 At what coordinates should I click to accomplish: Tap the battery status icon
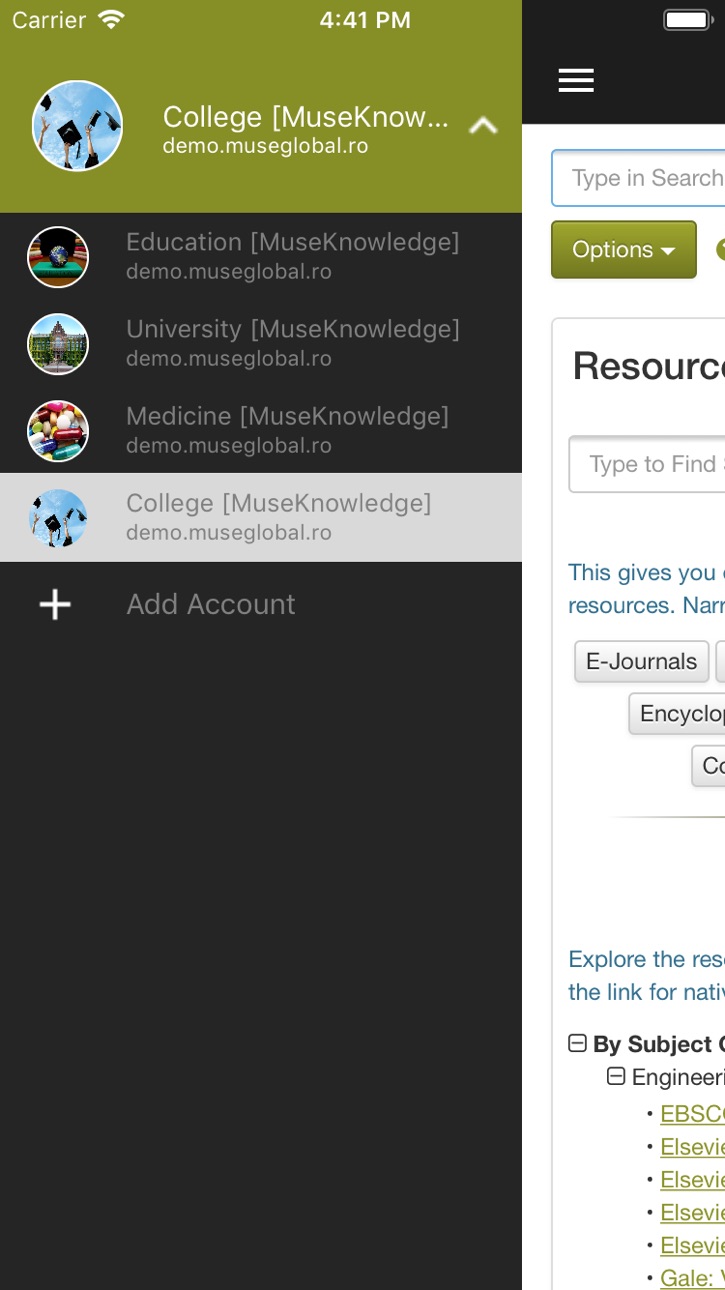pos(688,20)
